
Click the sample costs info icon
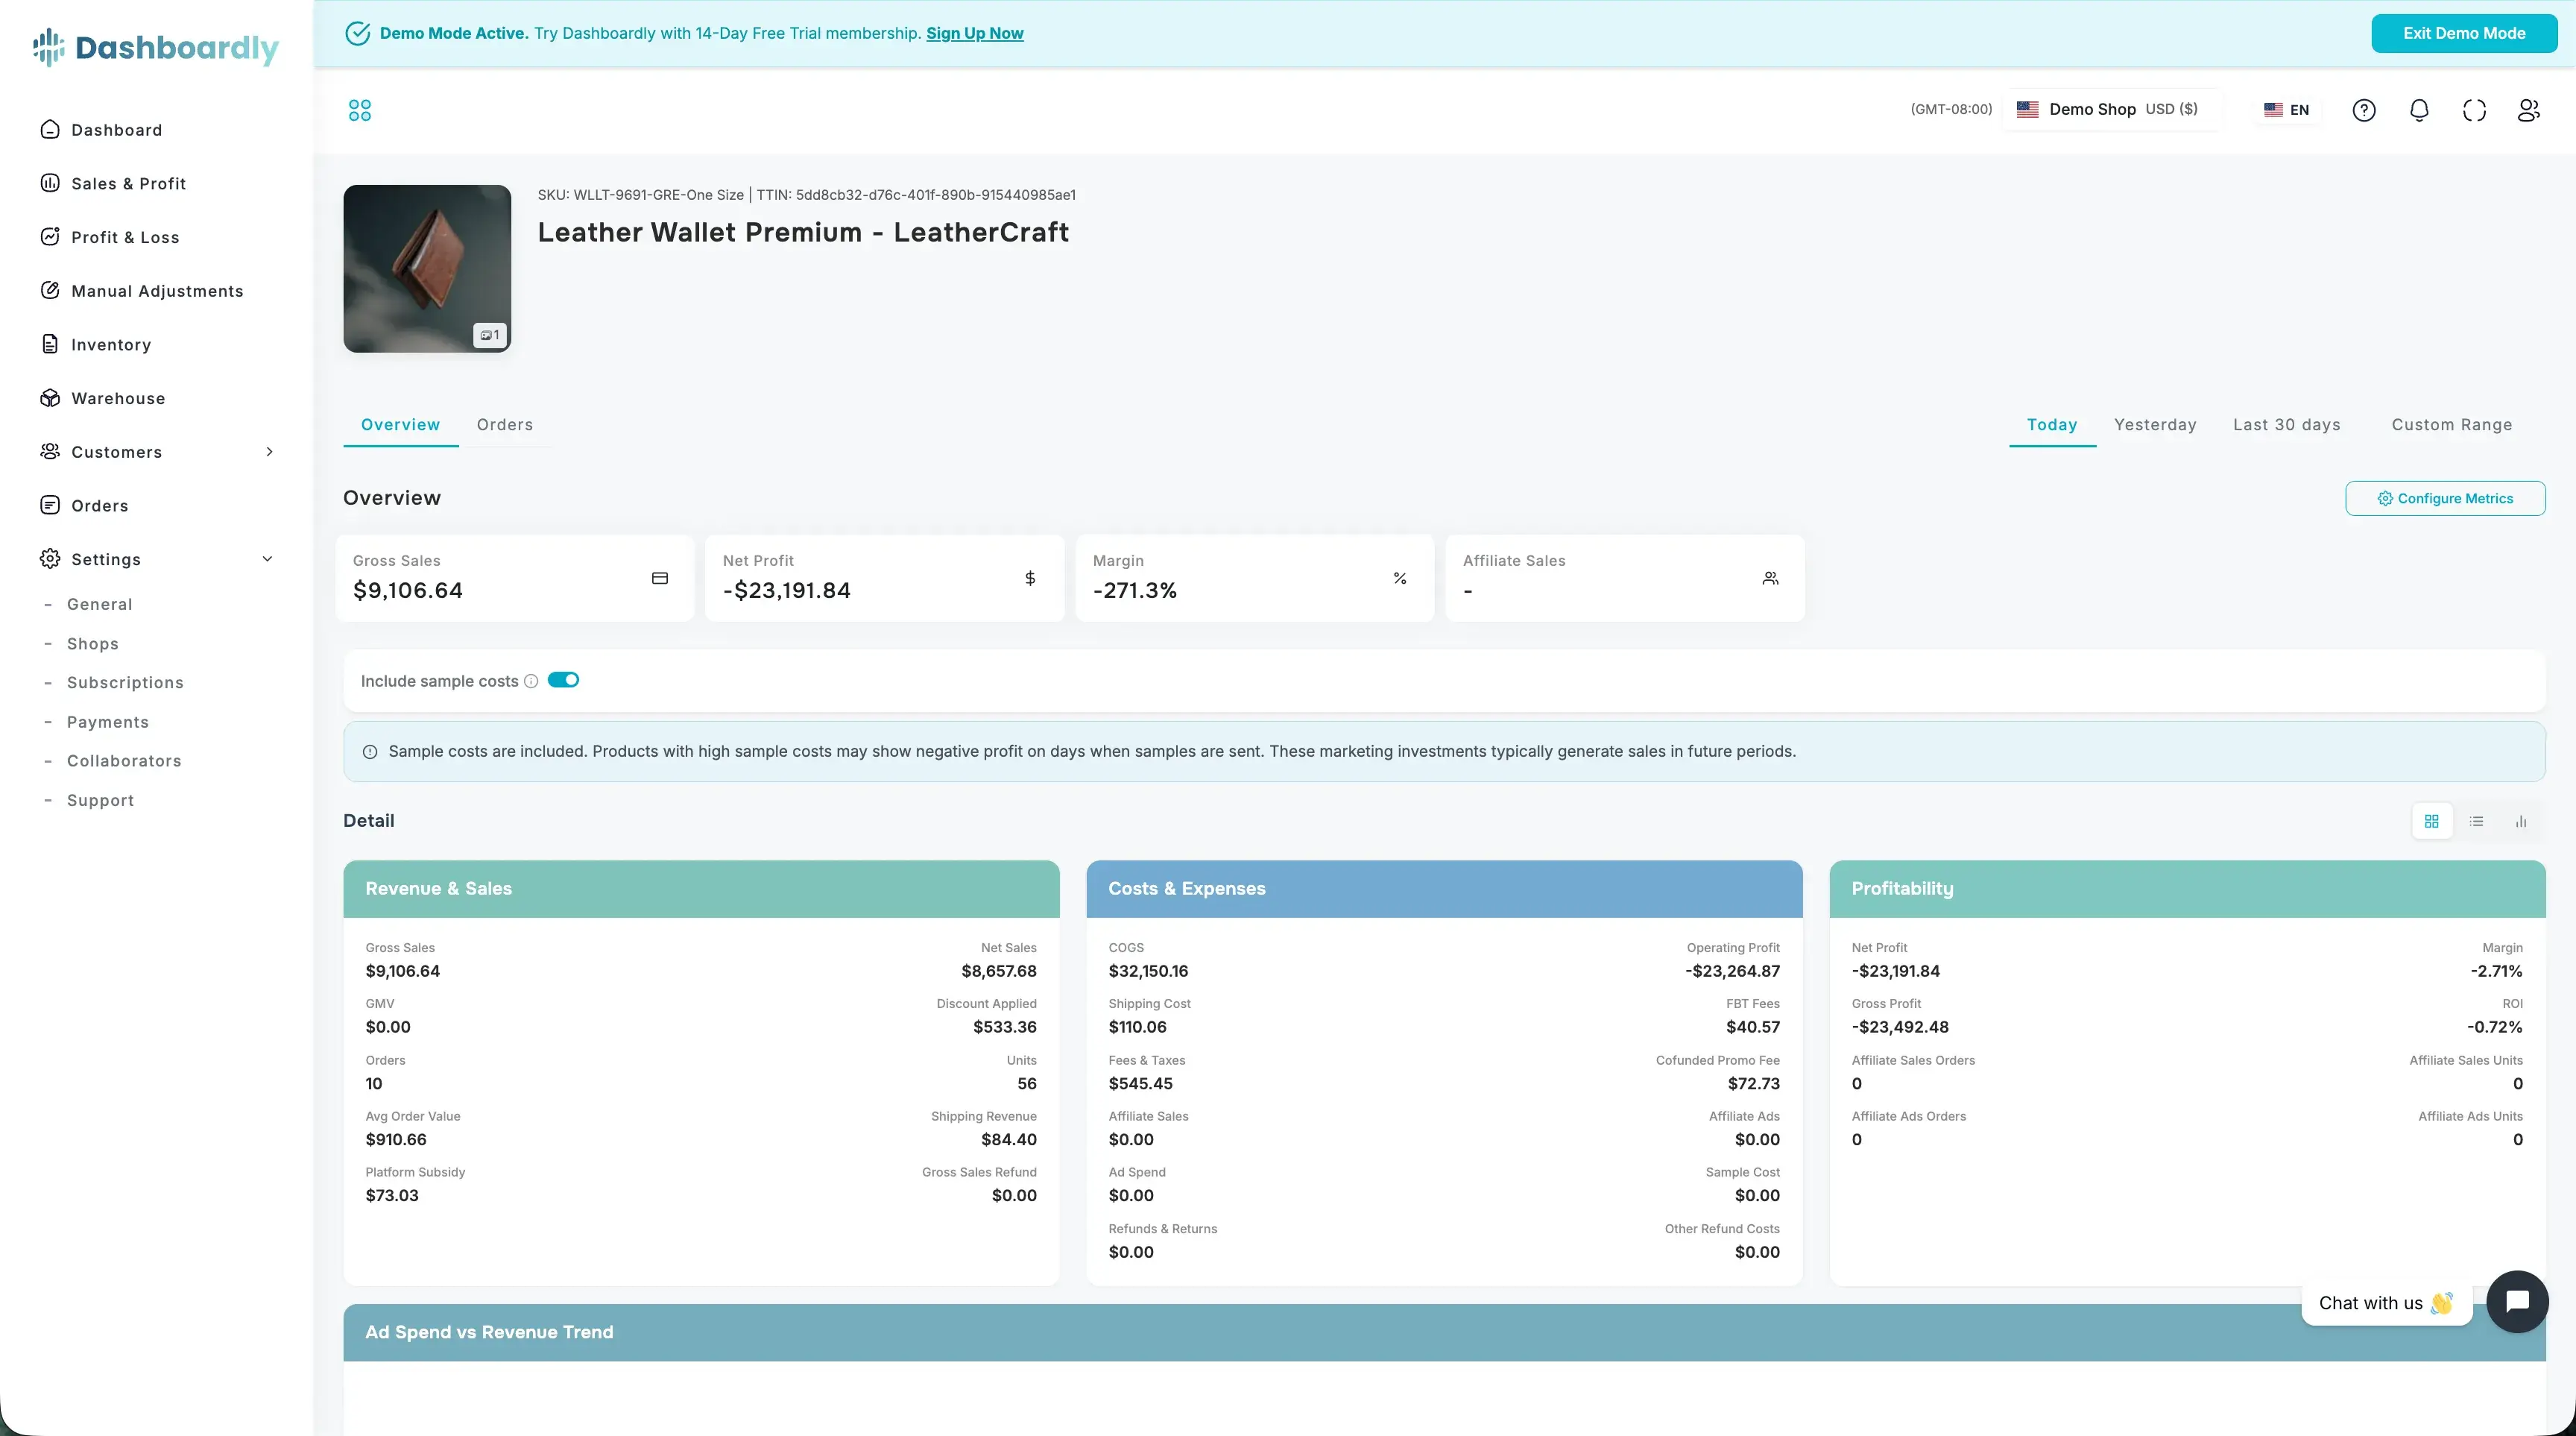tap(531, 681)
